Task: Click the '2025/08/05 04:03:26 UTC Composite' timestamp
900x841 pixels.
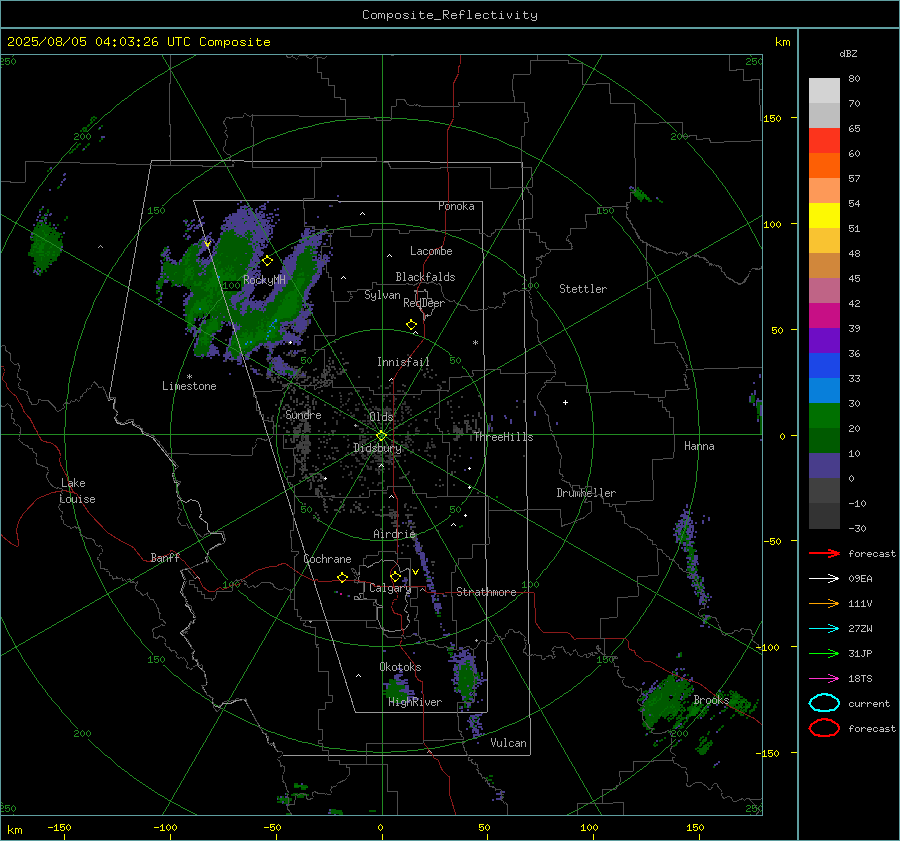Action: coord(138,42)
